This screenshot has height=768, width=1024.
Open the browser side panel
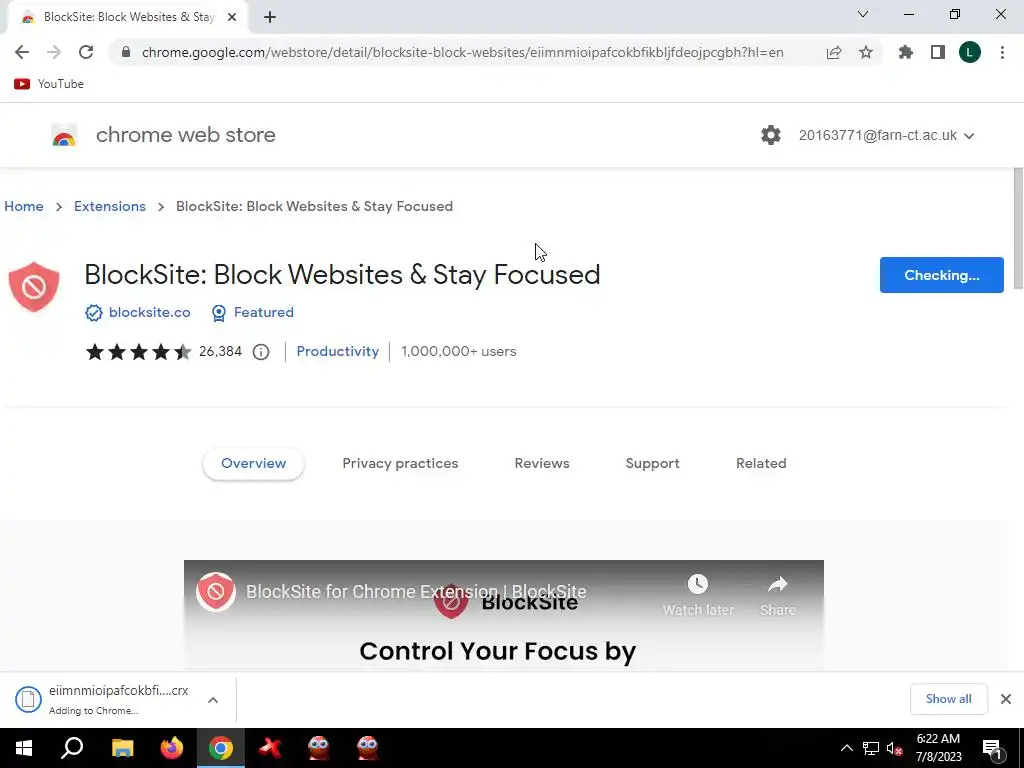tap(938, 52)
